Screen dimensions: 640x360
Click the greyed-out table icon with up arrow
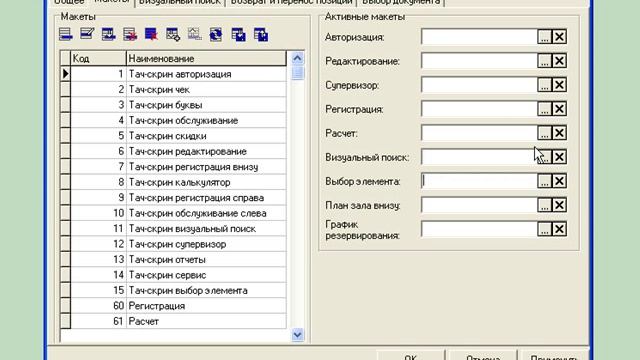click(195, 34)
